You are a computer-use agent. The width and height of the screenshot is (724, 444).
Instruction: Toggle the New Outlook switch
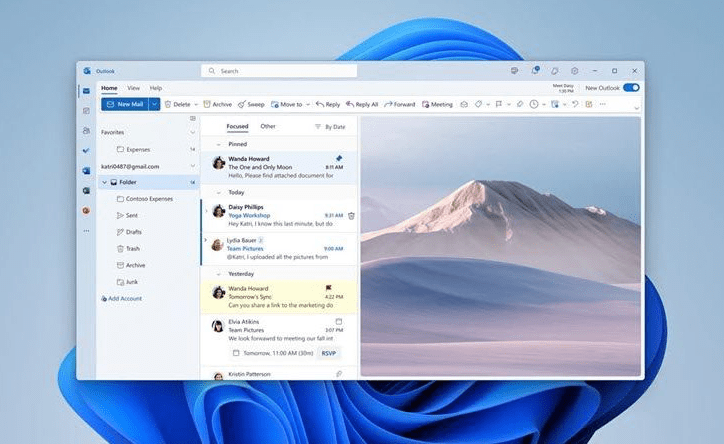631,88
